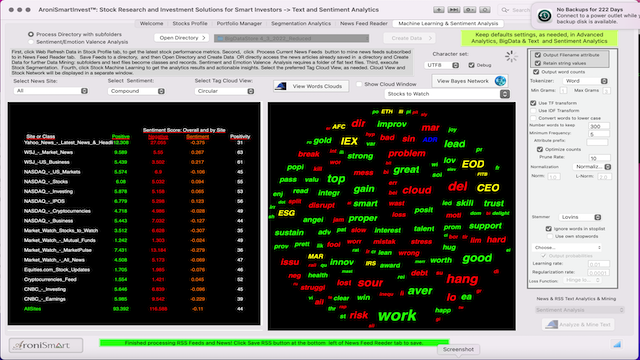Select Machine Learning & Sentiment Analysis tab
The image size is (640, 360).
(448, 24)
